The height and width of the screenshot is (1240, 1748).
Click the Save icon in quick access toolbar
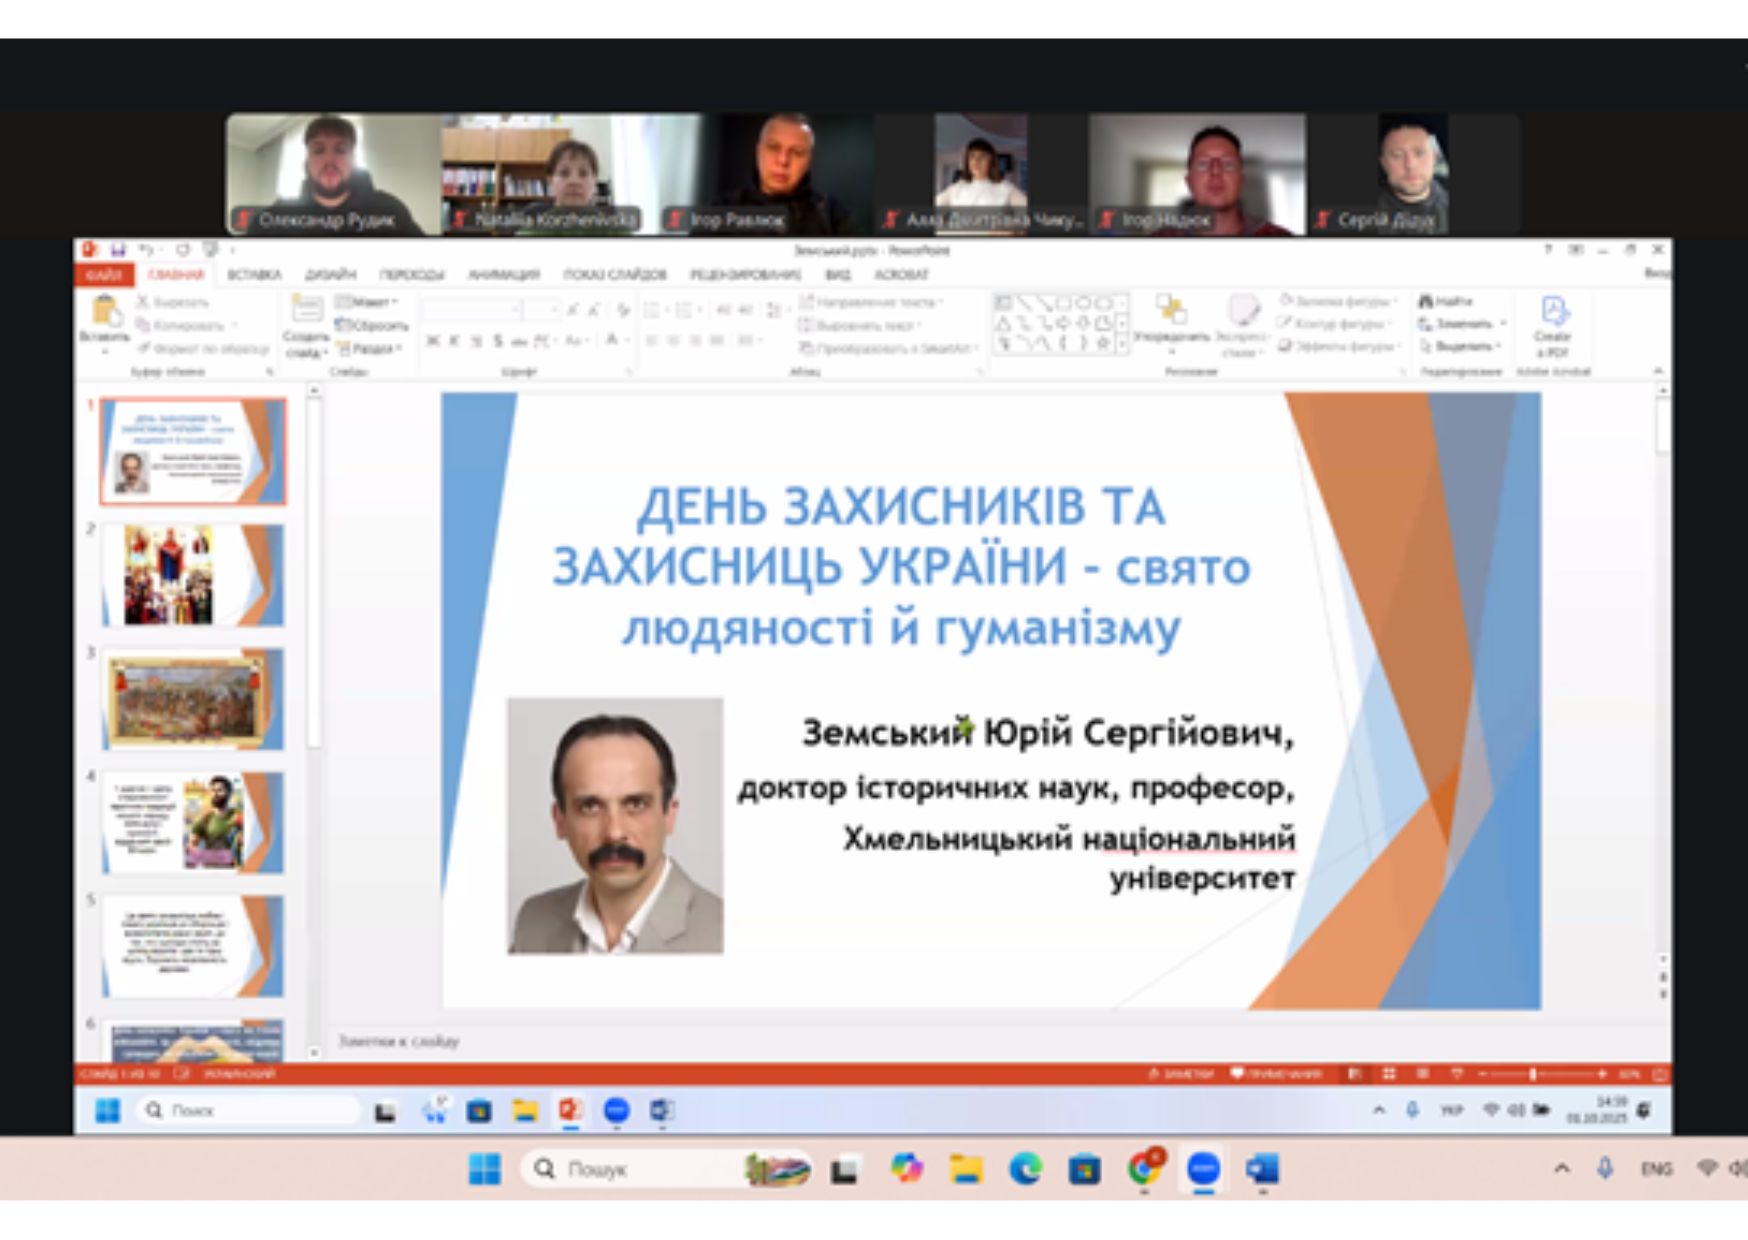point(118,250)
